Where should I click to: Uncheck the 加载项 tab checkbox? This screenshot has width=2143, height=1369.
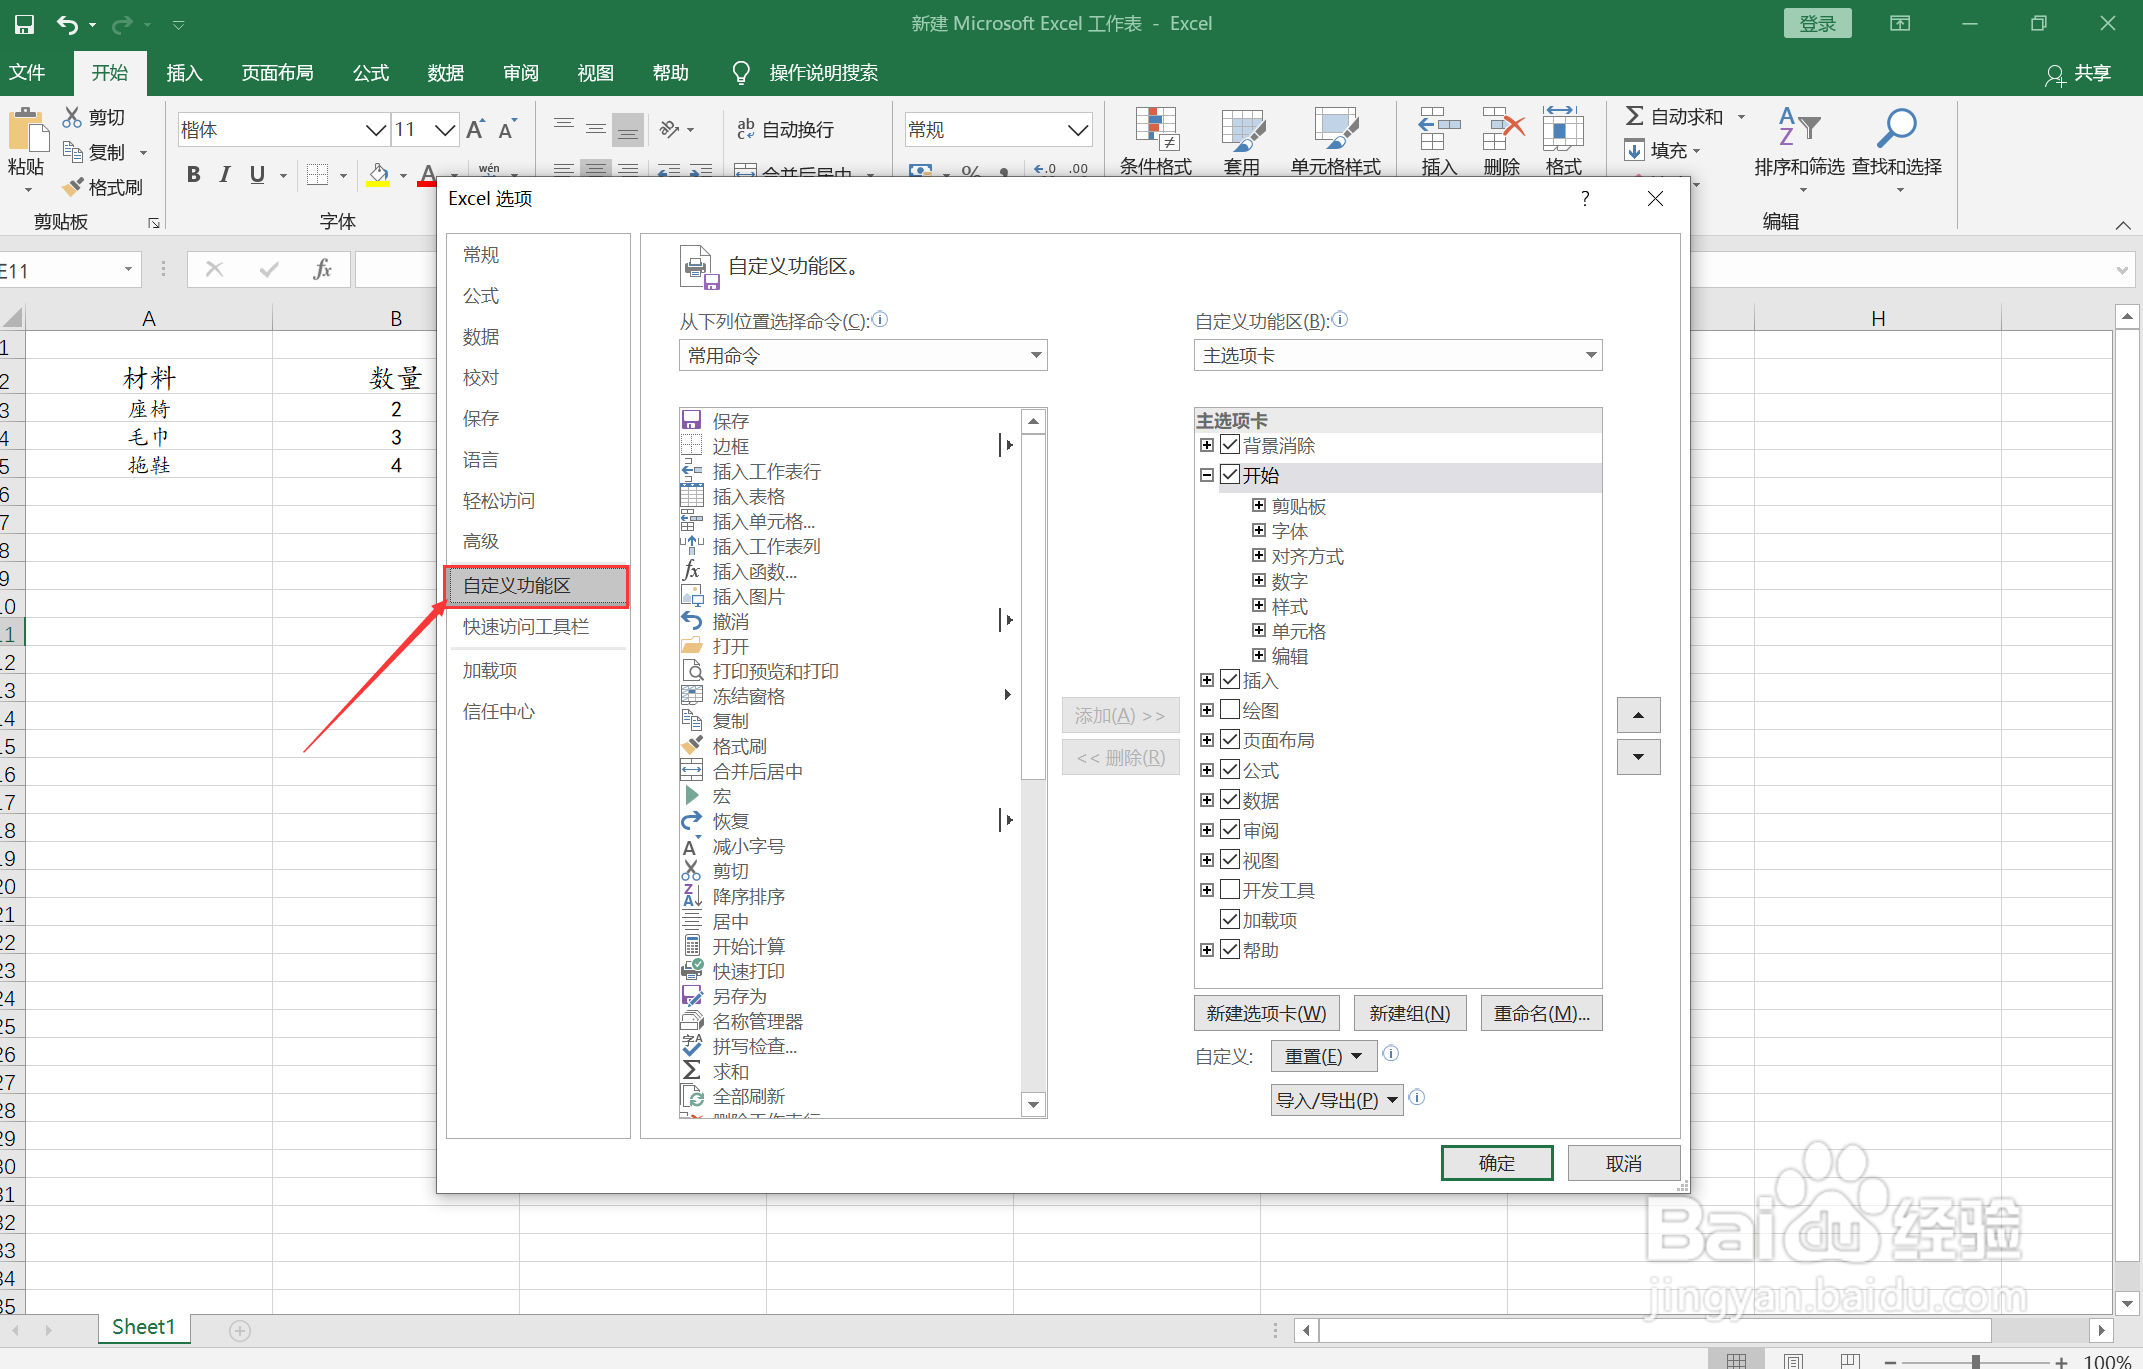pos(1230,920)
